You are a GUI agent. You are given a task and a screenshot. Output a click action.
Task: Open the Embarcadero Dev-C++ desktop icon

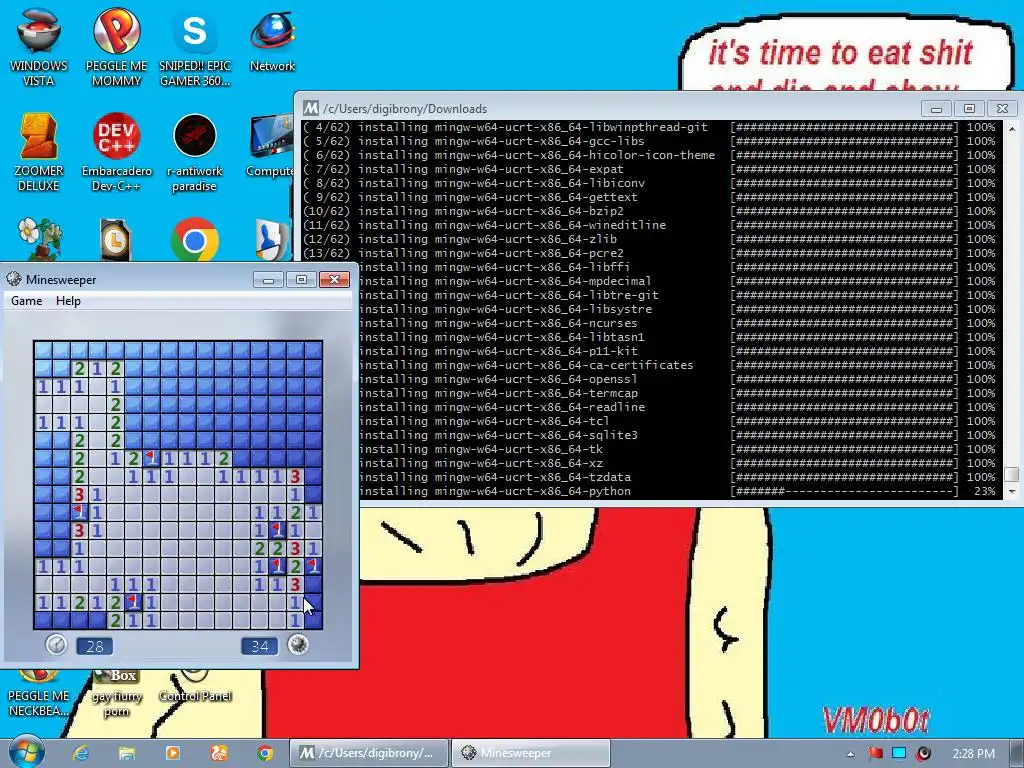pos(116,152)
